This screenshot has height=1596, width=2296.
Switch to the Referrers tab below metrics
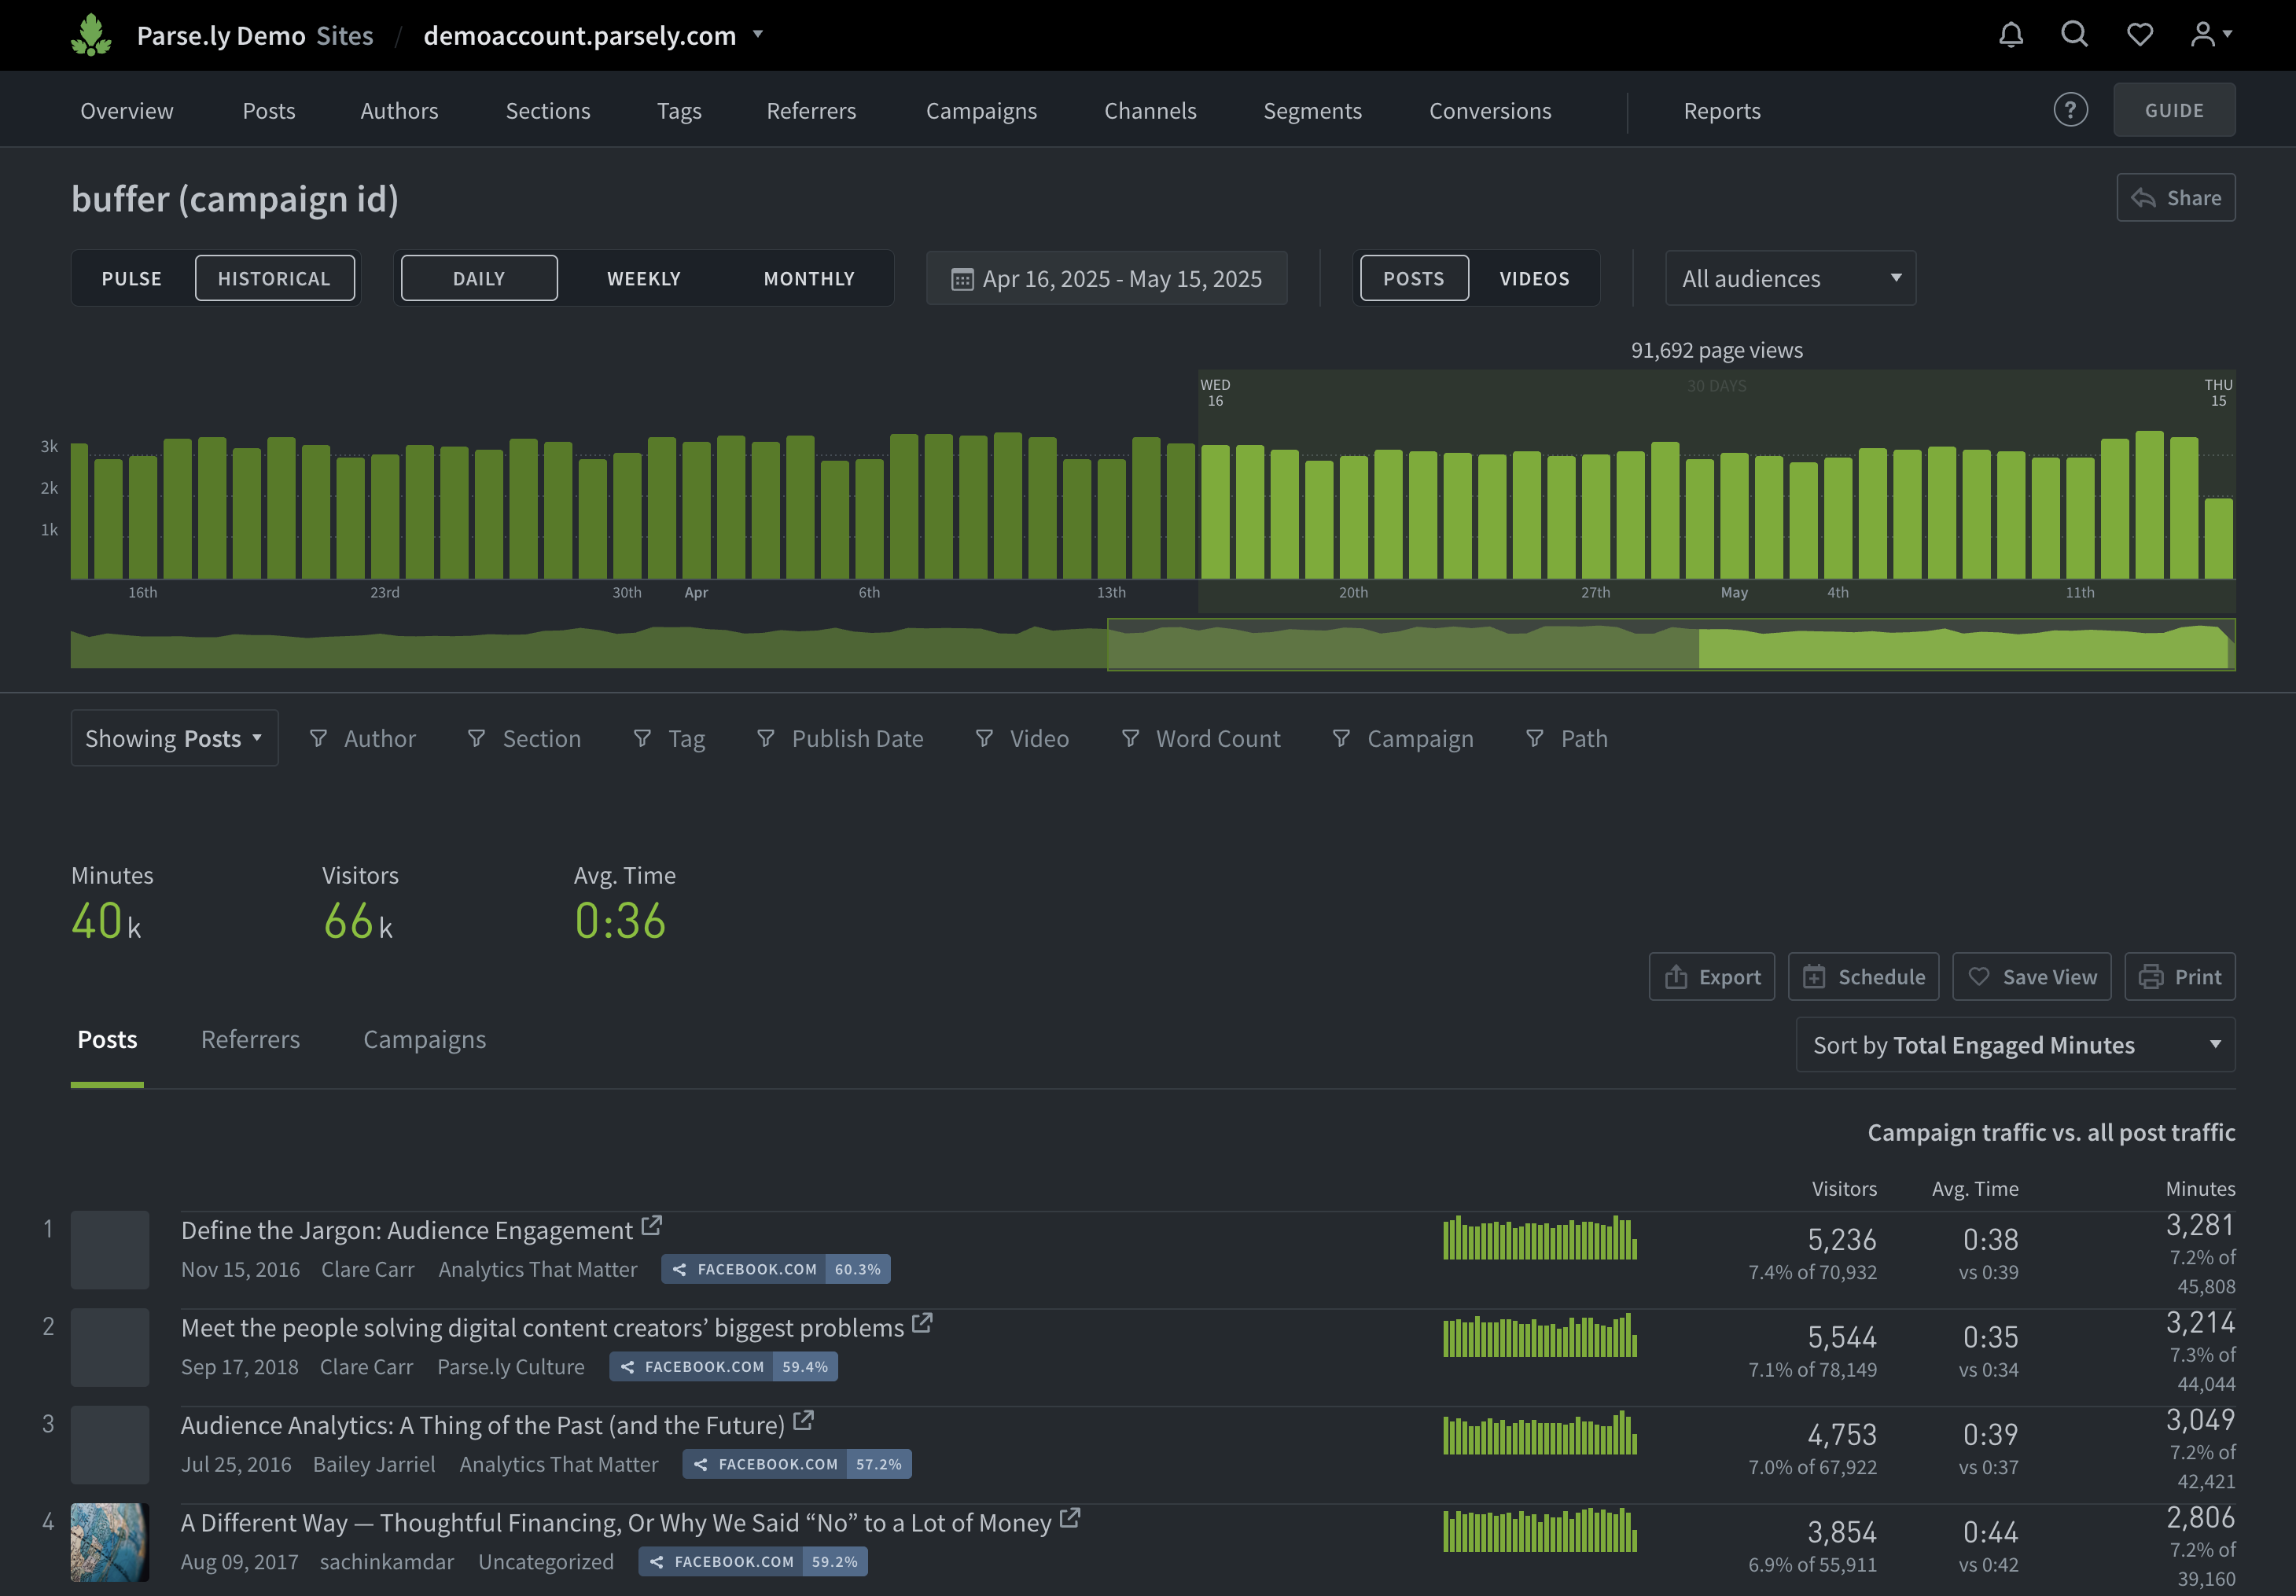point(250,1039)
